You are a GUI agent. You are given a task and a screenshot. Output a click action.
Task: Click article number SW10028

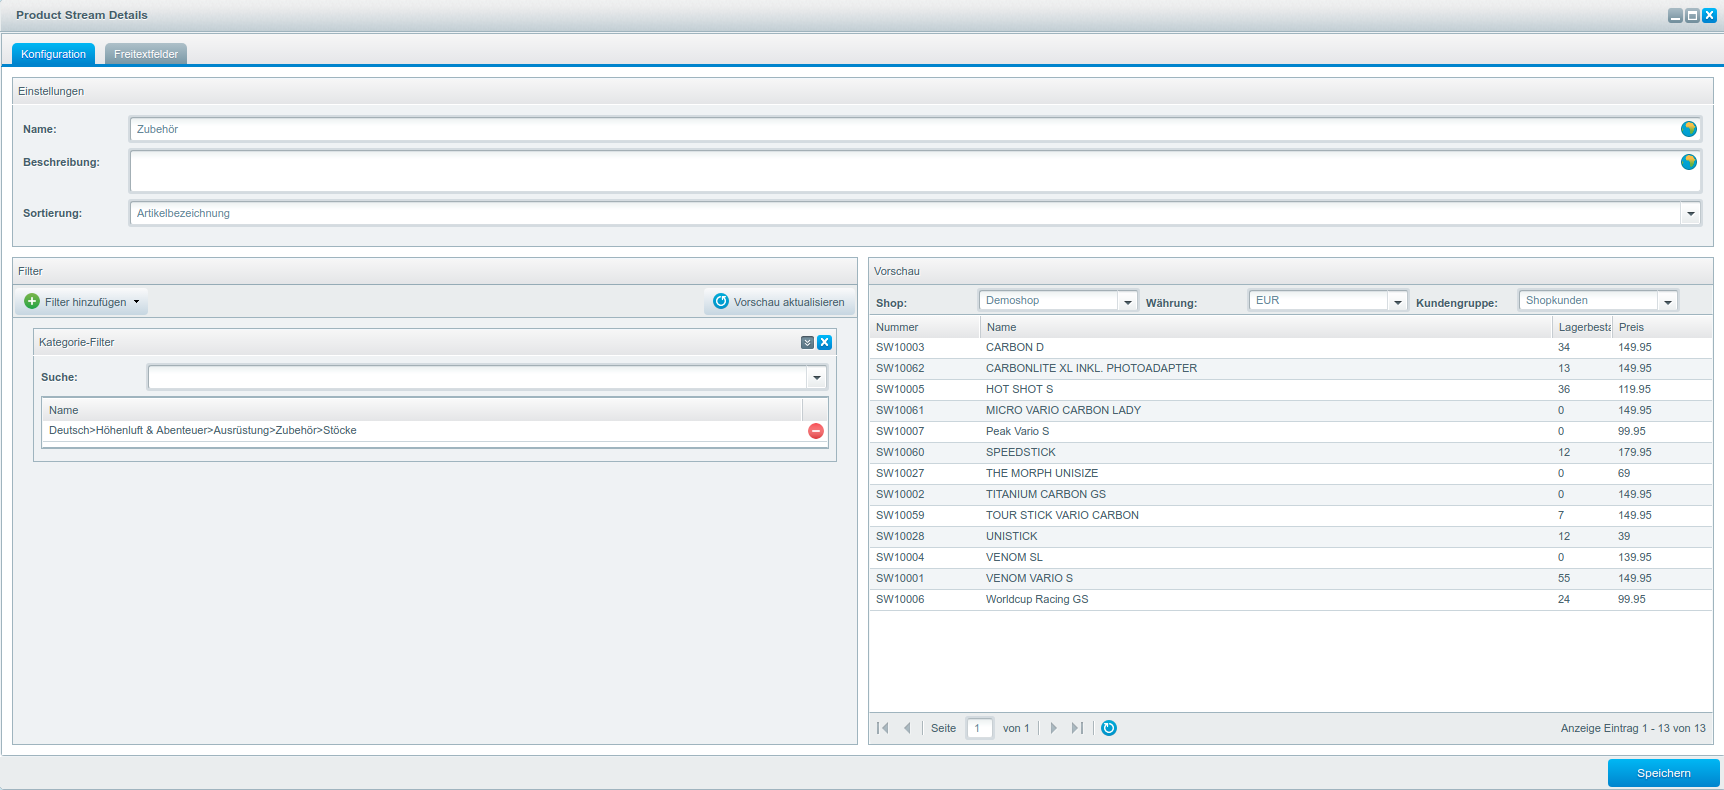900,537
